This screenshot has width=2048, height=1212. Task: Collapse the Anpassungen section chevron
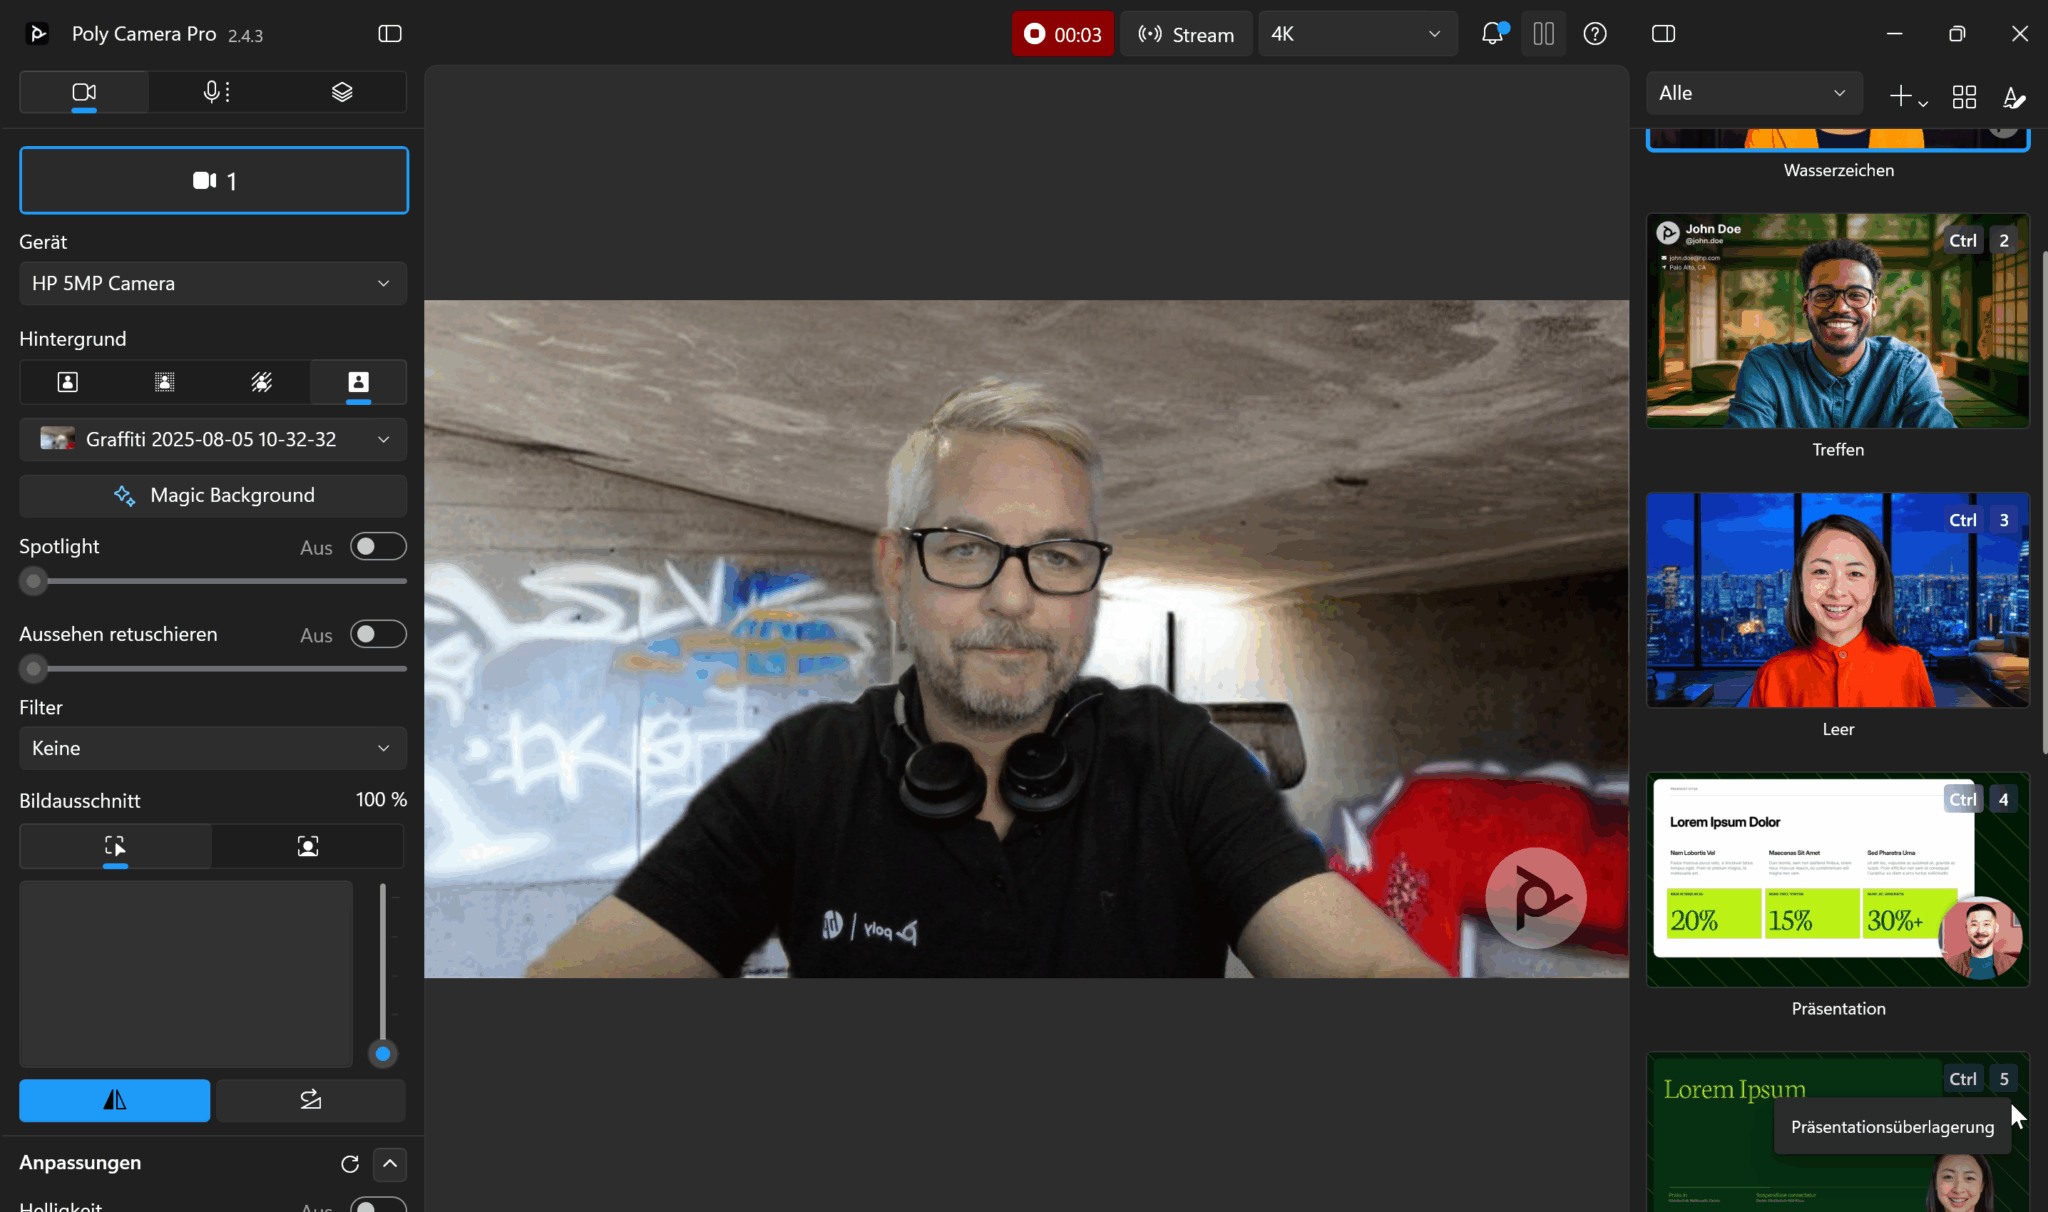[x=390, y=1164]
